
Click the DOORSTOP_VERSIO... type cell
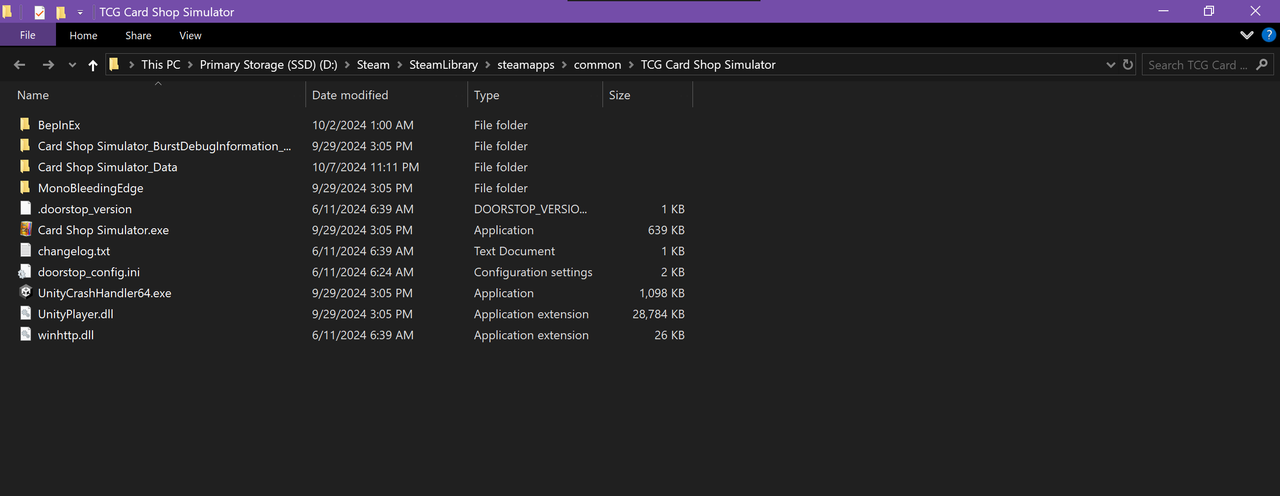[531, 209]
